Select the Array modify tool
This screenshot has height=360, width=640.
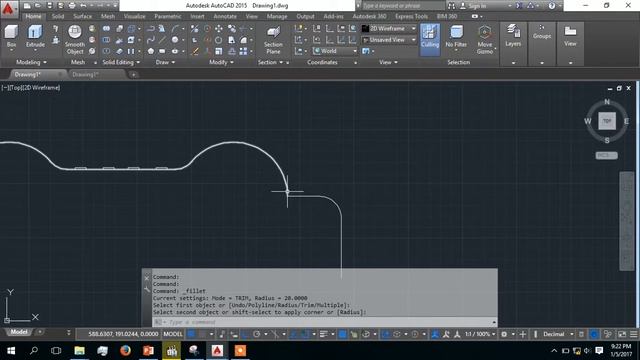click(243, 51)
